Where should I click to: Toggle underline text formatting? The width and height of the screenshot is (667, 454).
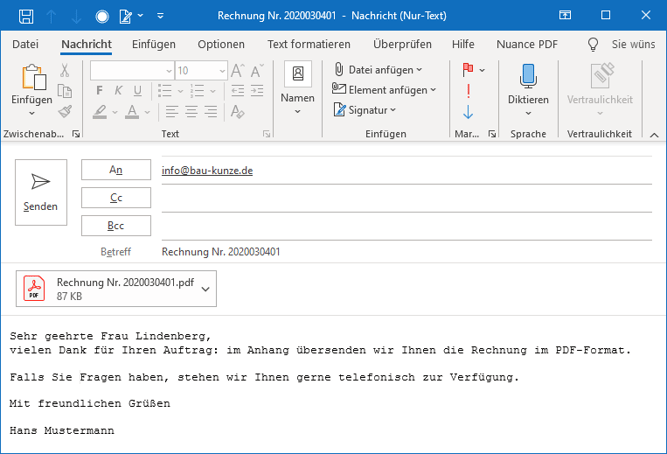(136, 91)
